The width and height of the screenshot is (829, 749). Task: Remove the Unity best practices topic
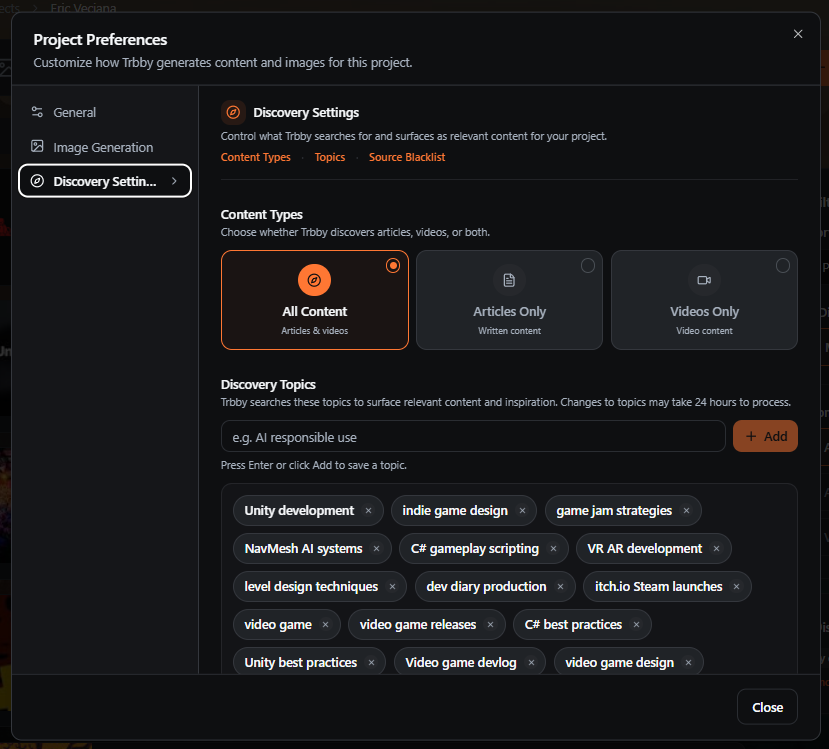(372, 663)
